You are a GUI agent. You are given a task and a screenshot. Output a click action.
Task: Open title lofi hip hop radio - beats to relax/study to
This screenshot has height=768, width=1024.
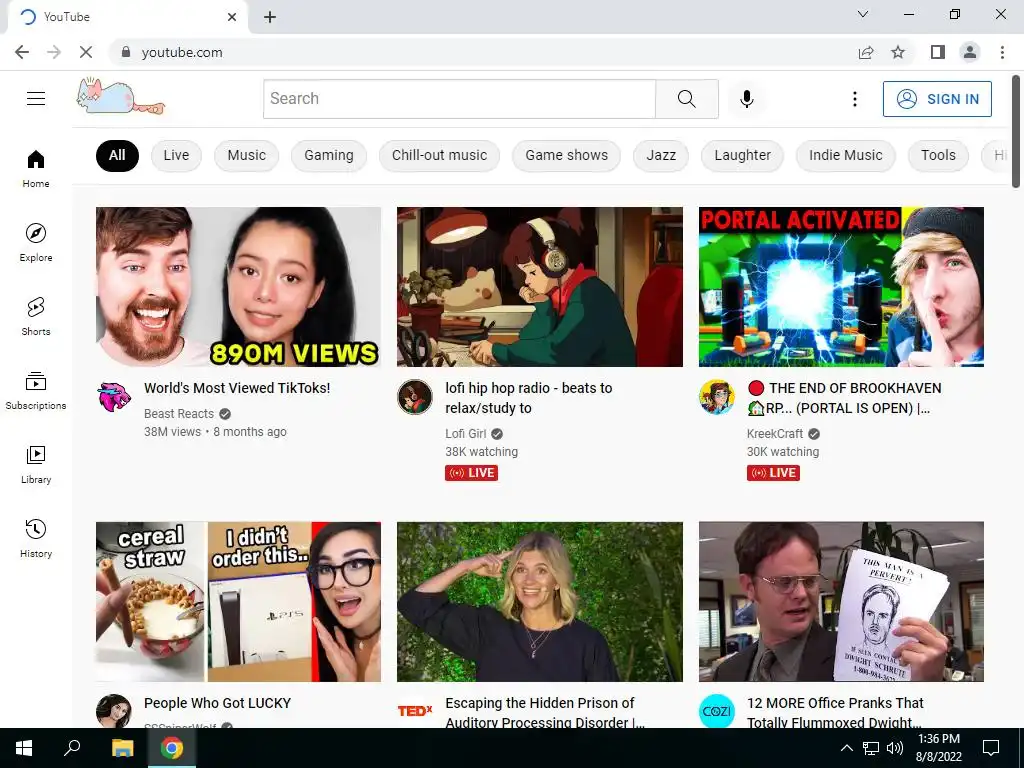coord(529,398)
